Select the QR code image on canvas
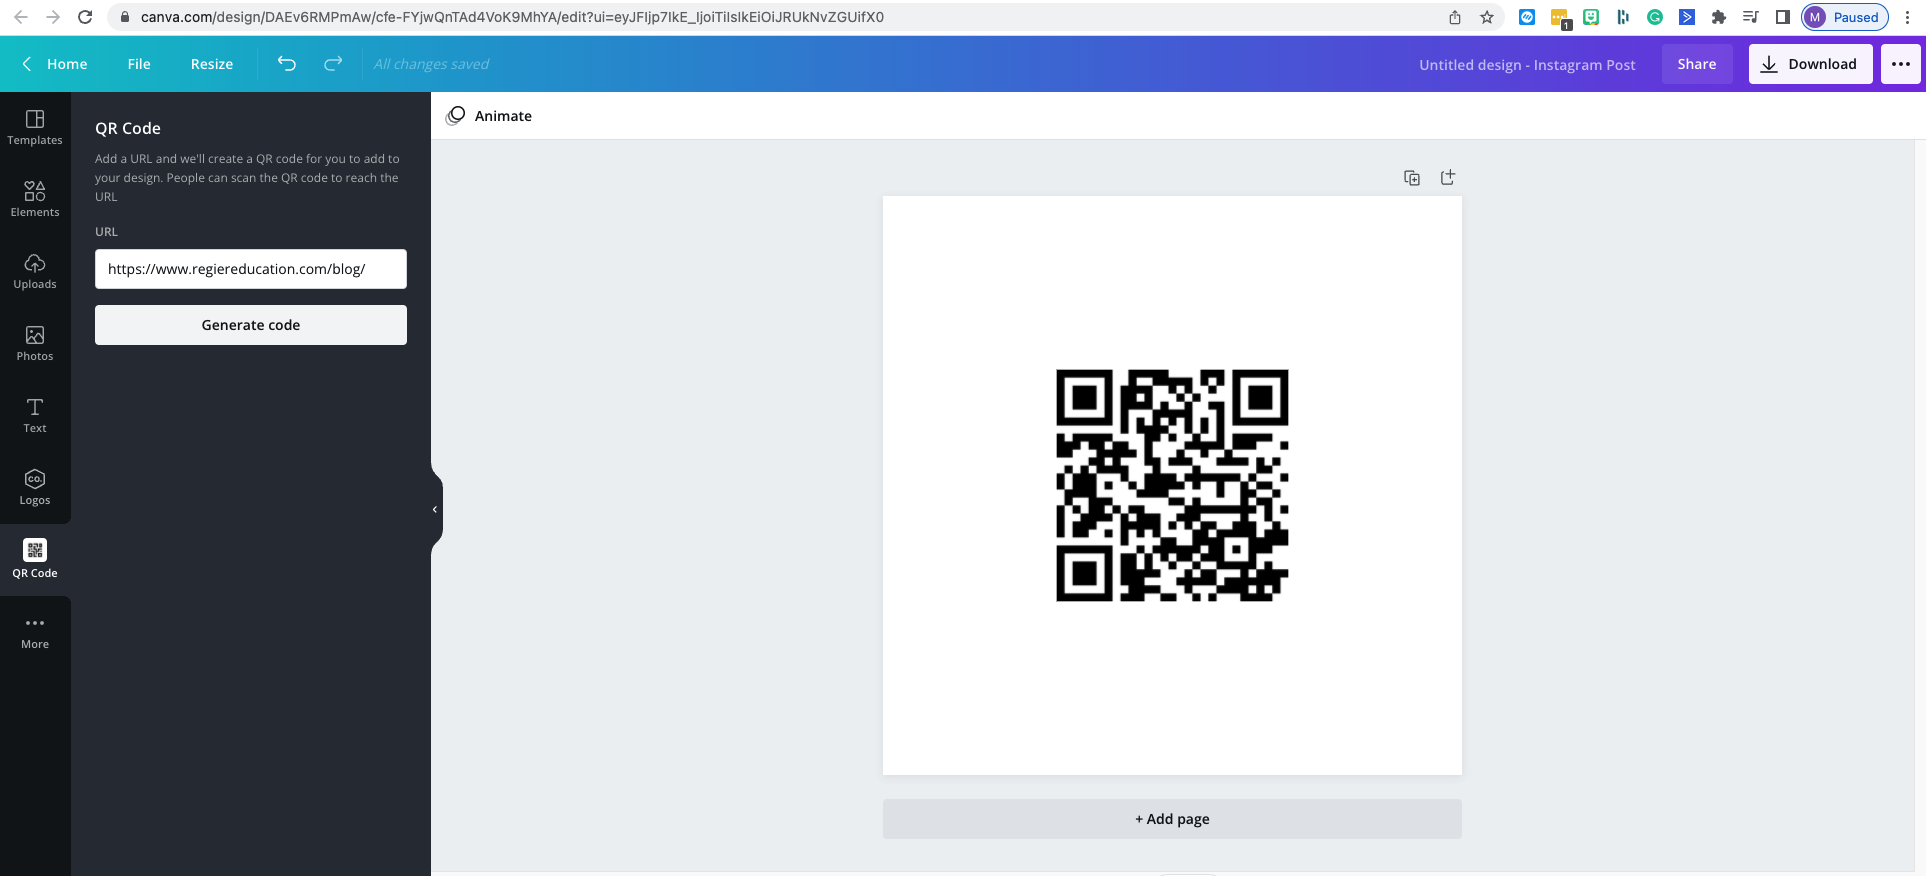This screenshot has width=1926, height=876. click(1172, 485)
